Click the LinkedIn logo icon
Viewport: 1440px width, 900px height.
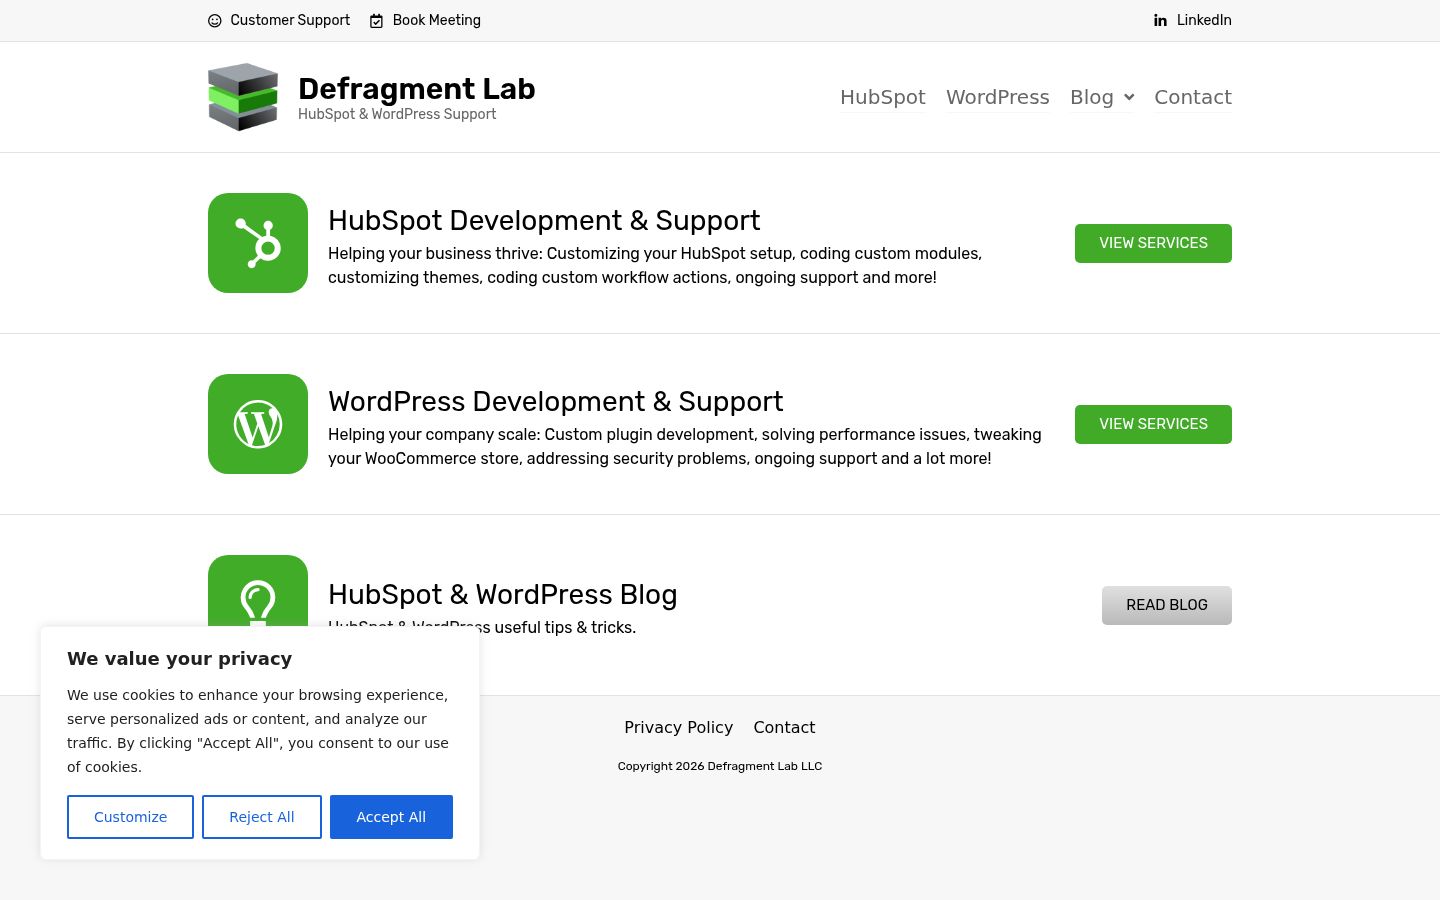tap(1160, 20)
